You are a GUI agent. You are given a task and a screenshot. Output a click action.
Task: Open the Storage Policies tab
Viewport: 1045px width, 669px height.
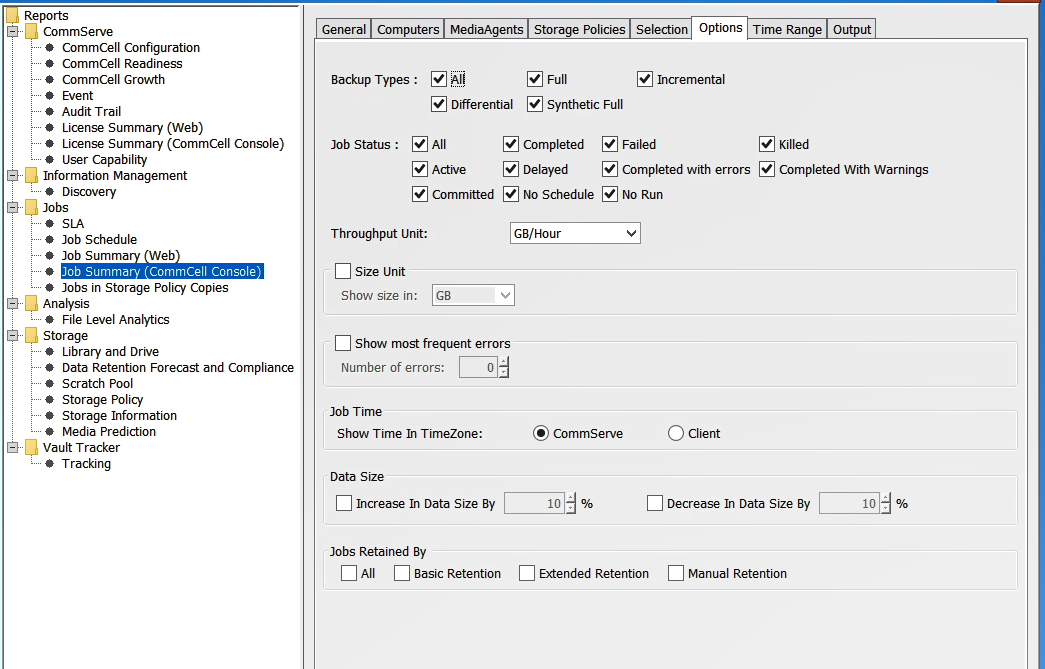pos(579,29)
